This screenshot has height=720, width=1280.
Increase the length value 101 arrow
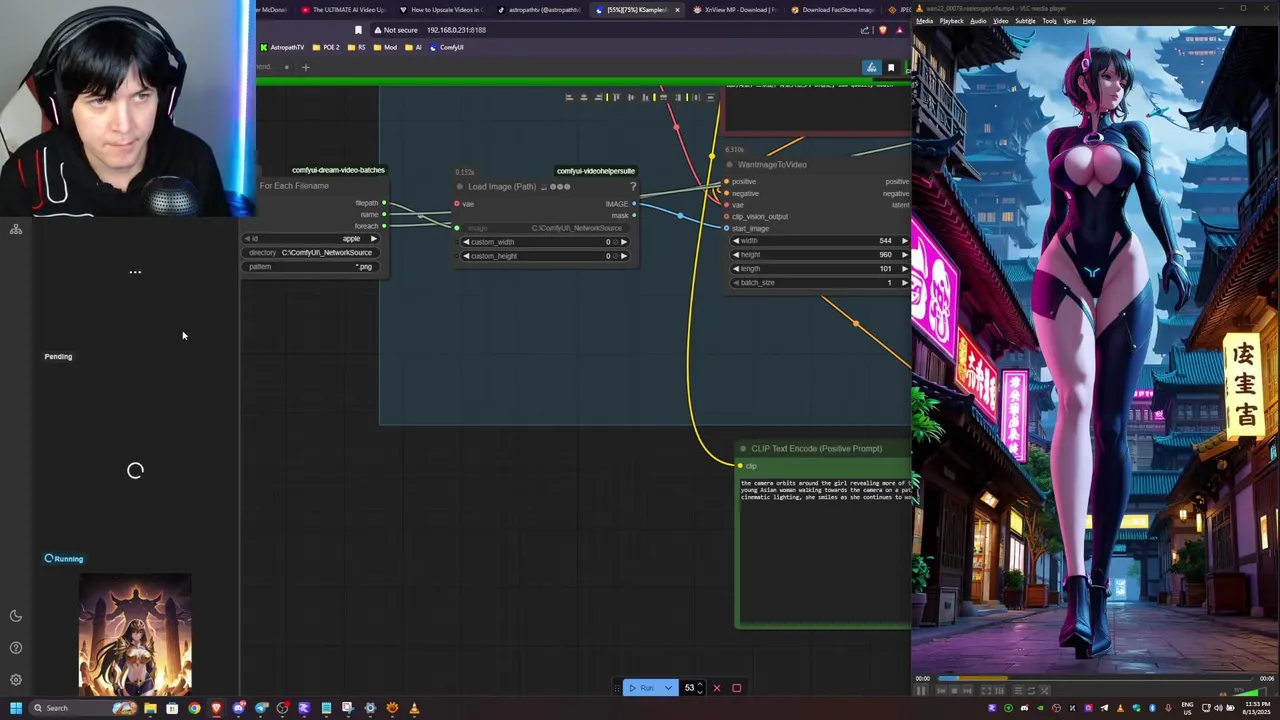pos(905,269)
